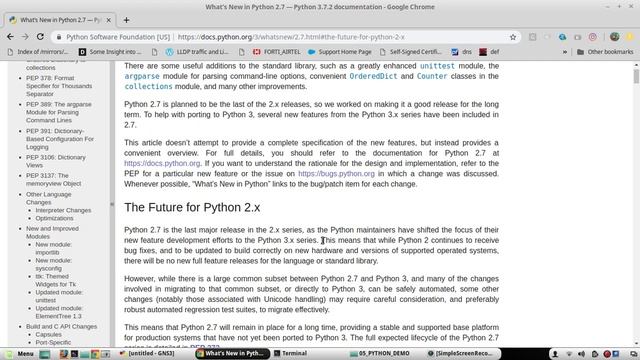
Task: Follow the Counter class link
Action: (432, 76)
